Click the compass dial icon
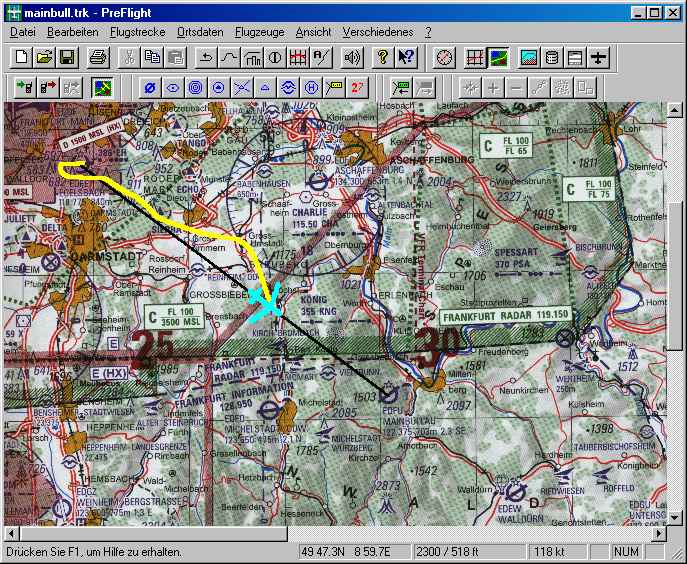 [444, 57]
